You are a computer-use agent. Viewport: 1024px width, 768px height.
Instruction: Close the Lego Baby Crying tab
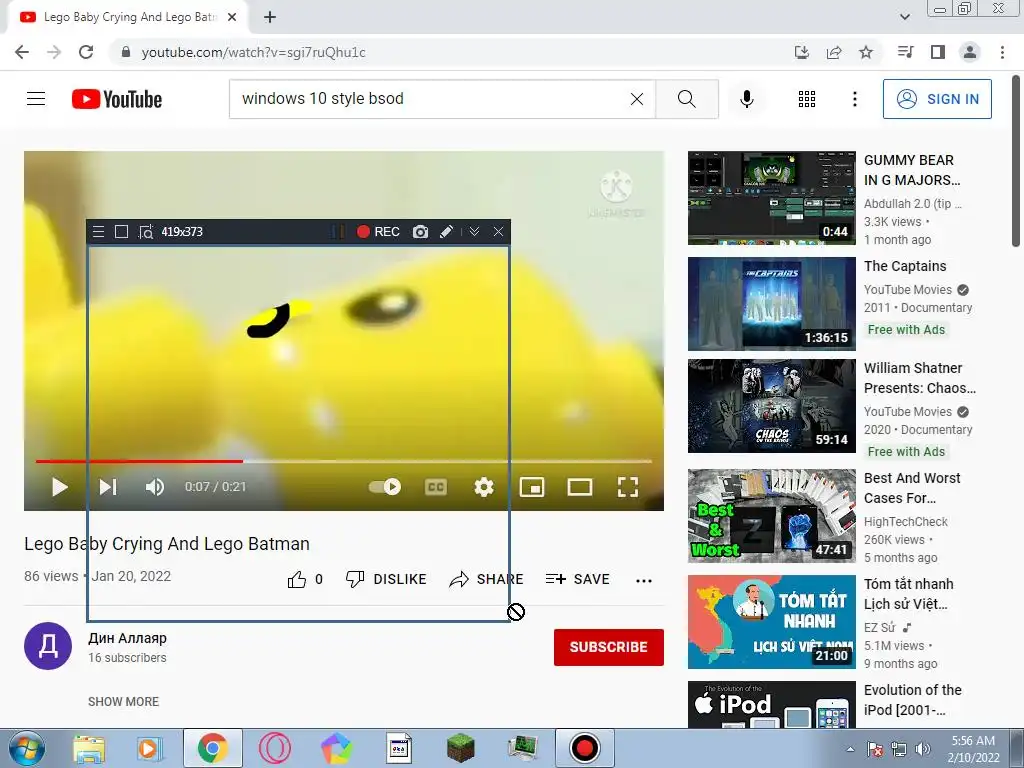(x=232, y=17)
